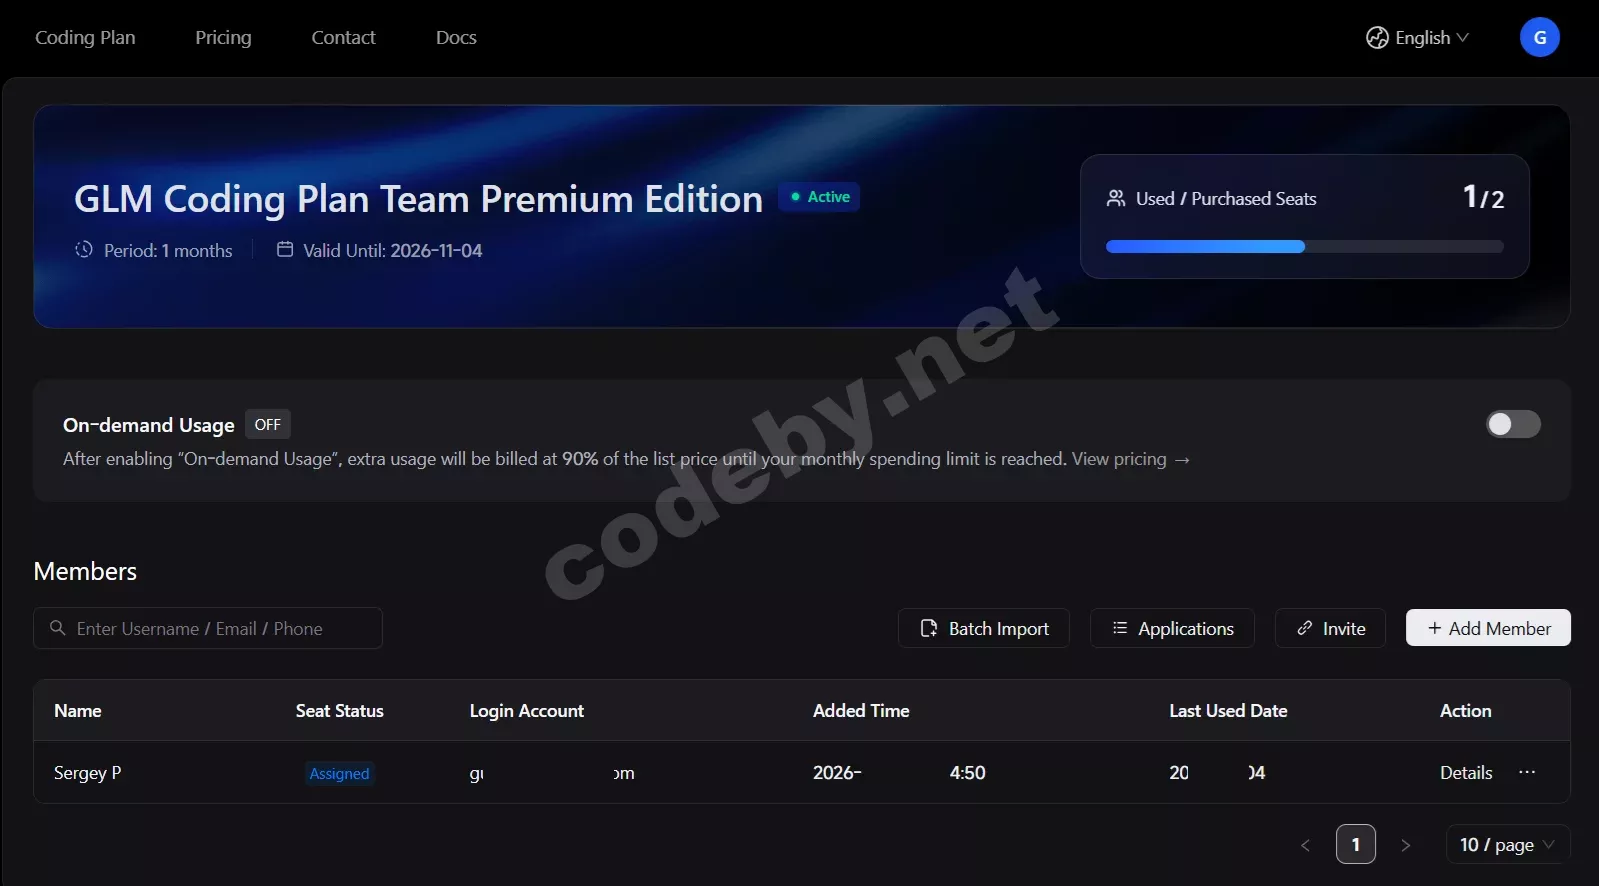1599x886 pixels.
Task: Click the Login Account column header
Action: (x=526, y=711)
